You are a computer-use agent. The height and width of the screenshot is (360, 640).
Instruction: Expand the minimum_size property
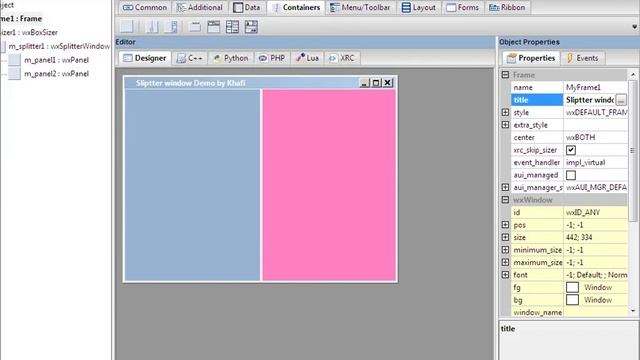coord(505,250)
